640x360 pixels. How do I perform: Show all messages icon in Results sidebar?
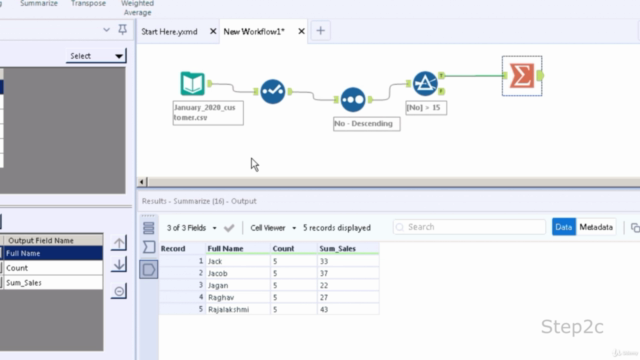(x=149, y=228)
